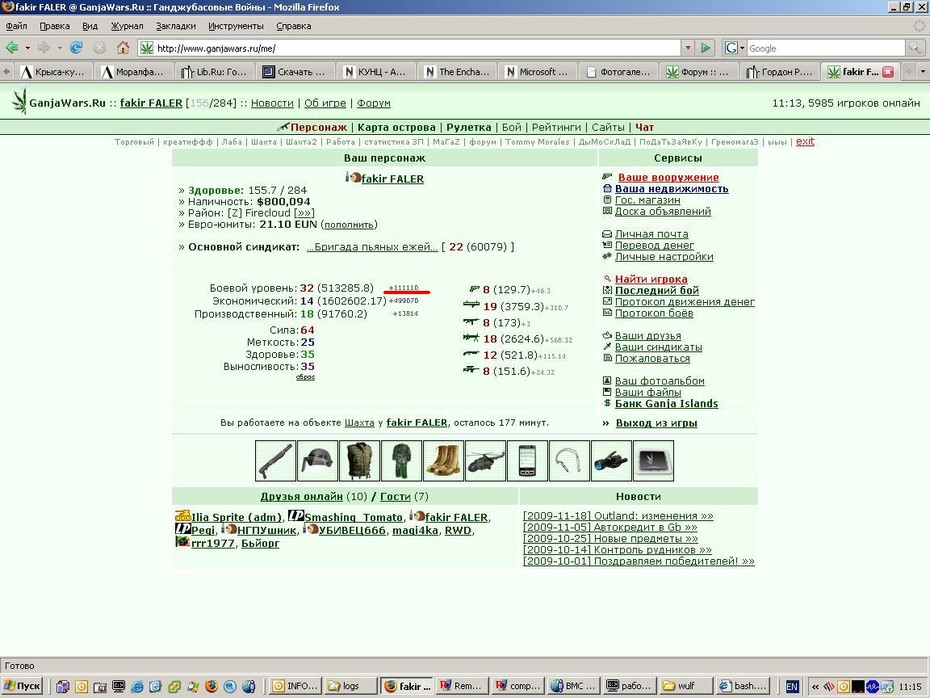Open the Google search engine selector dropdown
Viewport: 930px width, 698px height.
click(734, 48)
